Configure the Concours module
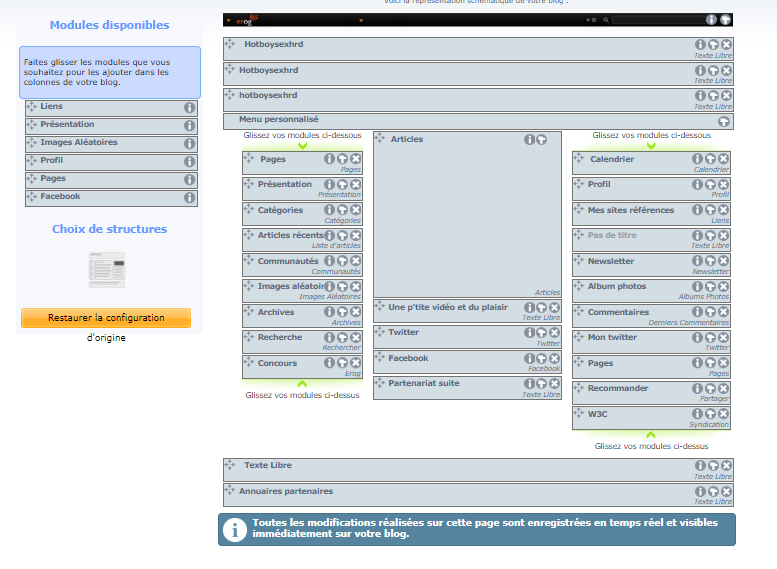777x569 pixels. 342,363
